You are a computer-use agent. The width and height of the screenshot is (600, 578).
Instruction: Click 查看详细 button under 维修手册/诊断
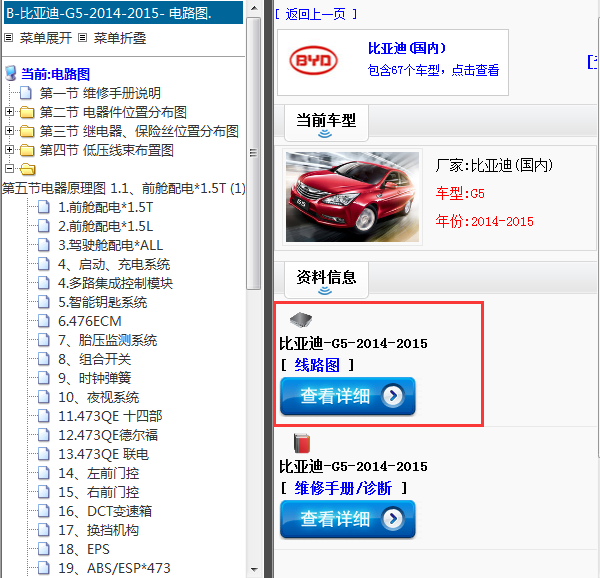pyautogui.click(x=347, y=519)
